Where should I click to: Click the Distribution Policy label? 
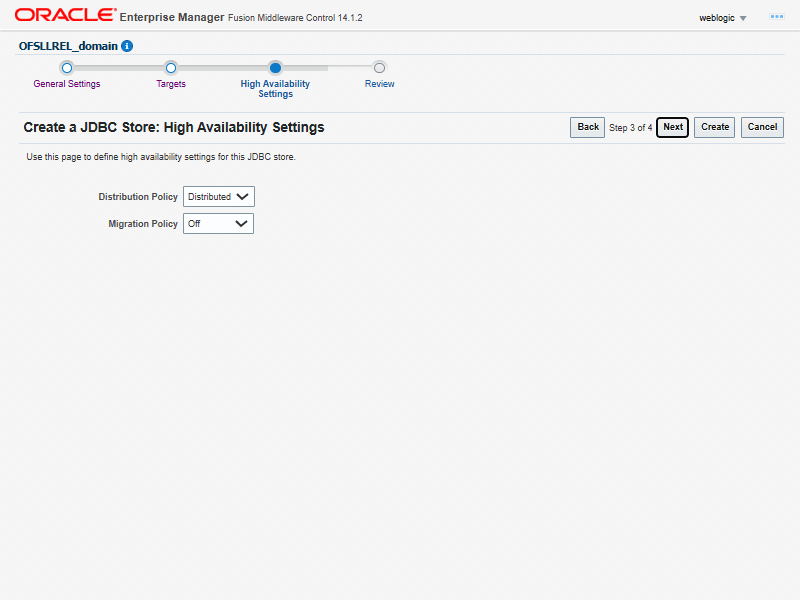coord(138,196)
